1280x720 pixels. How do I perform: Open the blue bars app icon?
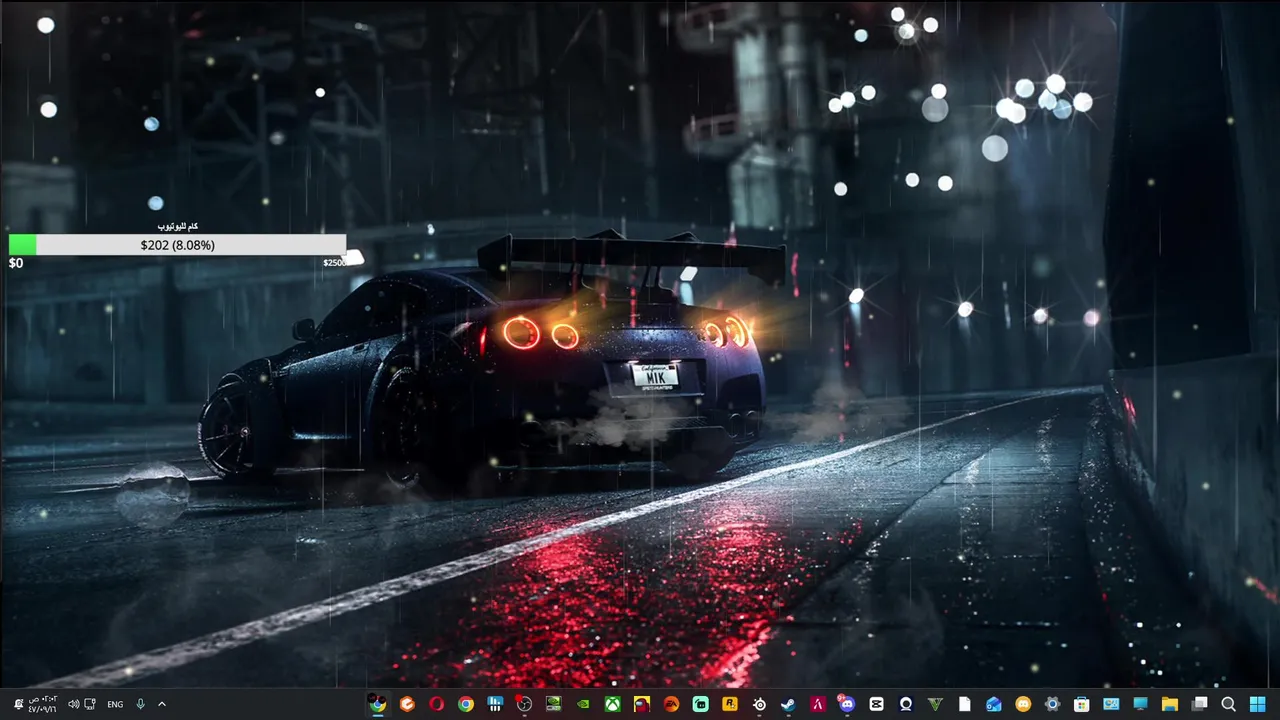click(495, 704)
